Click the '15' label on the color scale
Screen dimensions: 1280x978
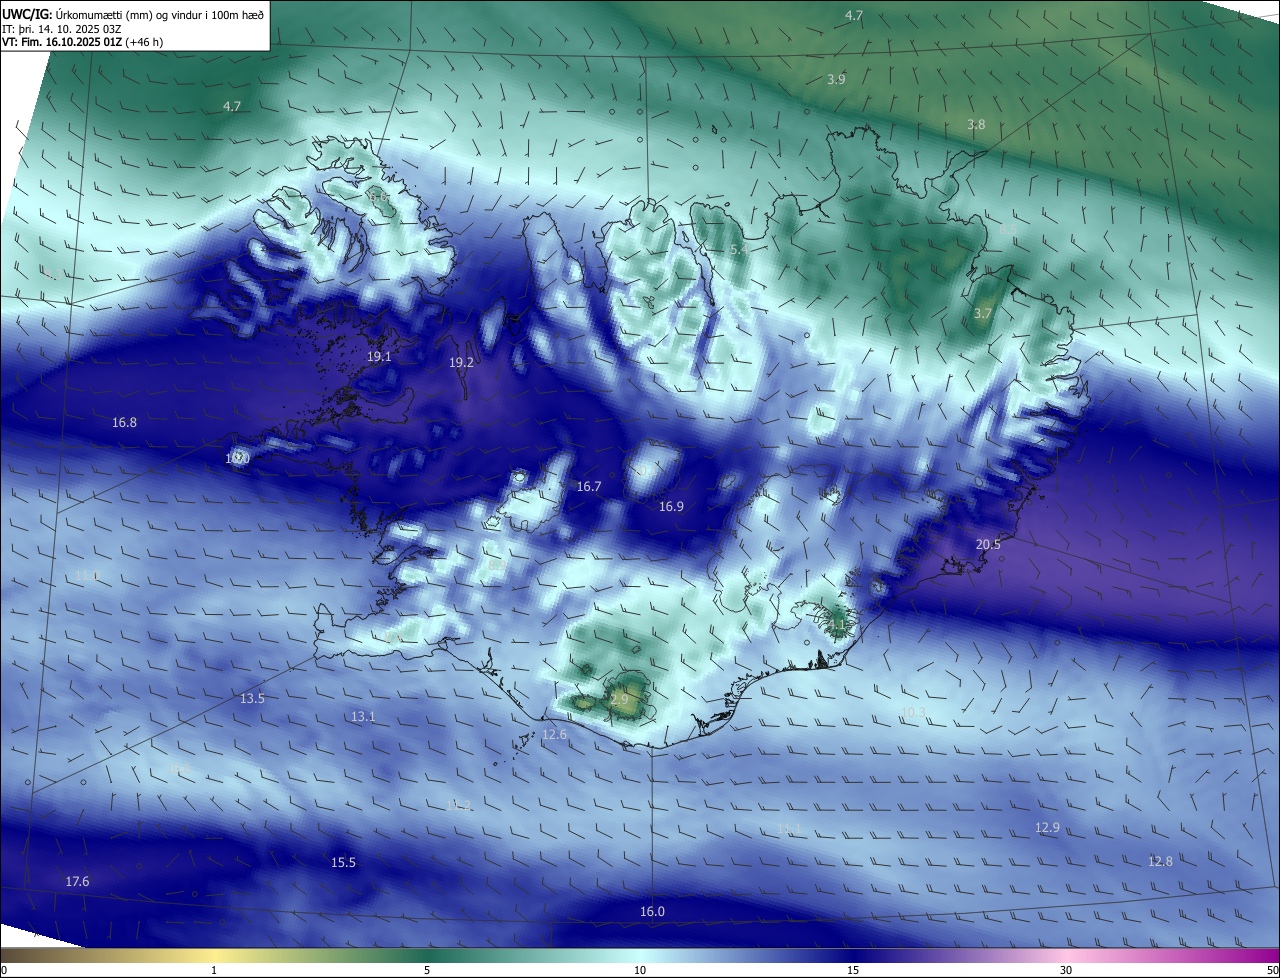(853, 970)
